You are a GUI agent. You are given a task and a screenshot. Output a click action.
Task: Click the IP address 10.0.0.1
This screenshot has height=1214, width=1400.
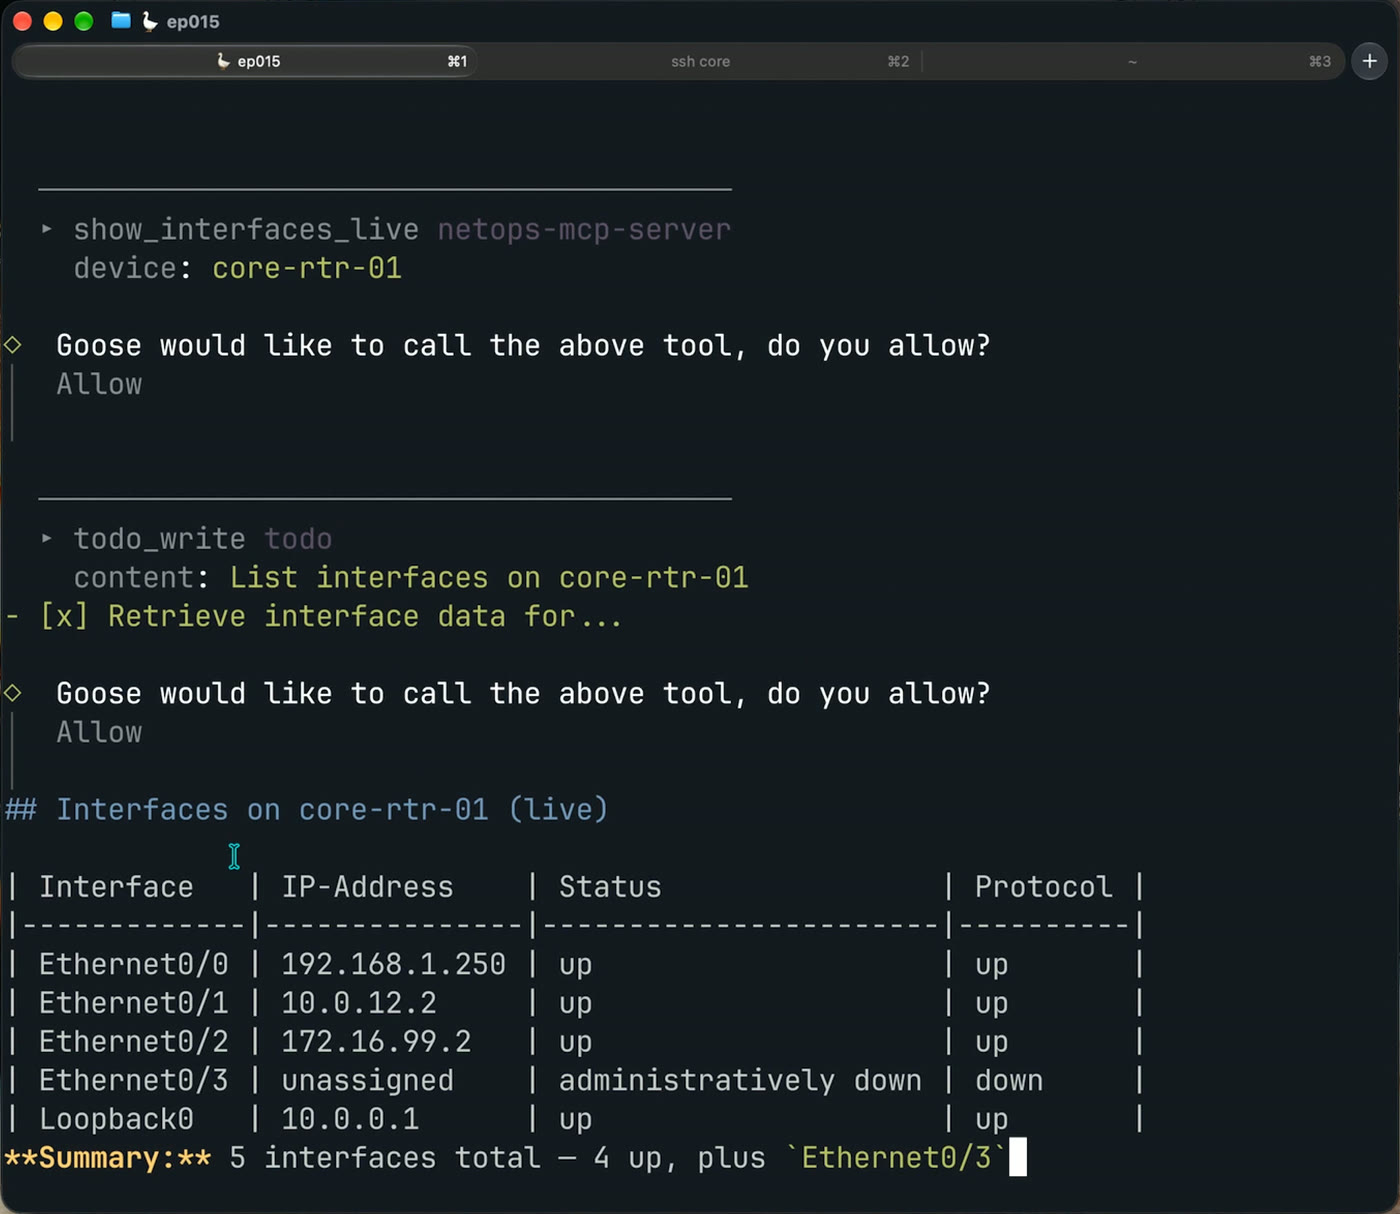(350, 1119)
